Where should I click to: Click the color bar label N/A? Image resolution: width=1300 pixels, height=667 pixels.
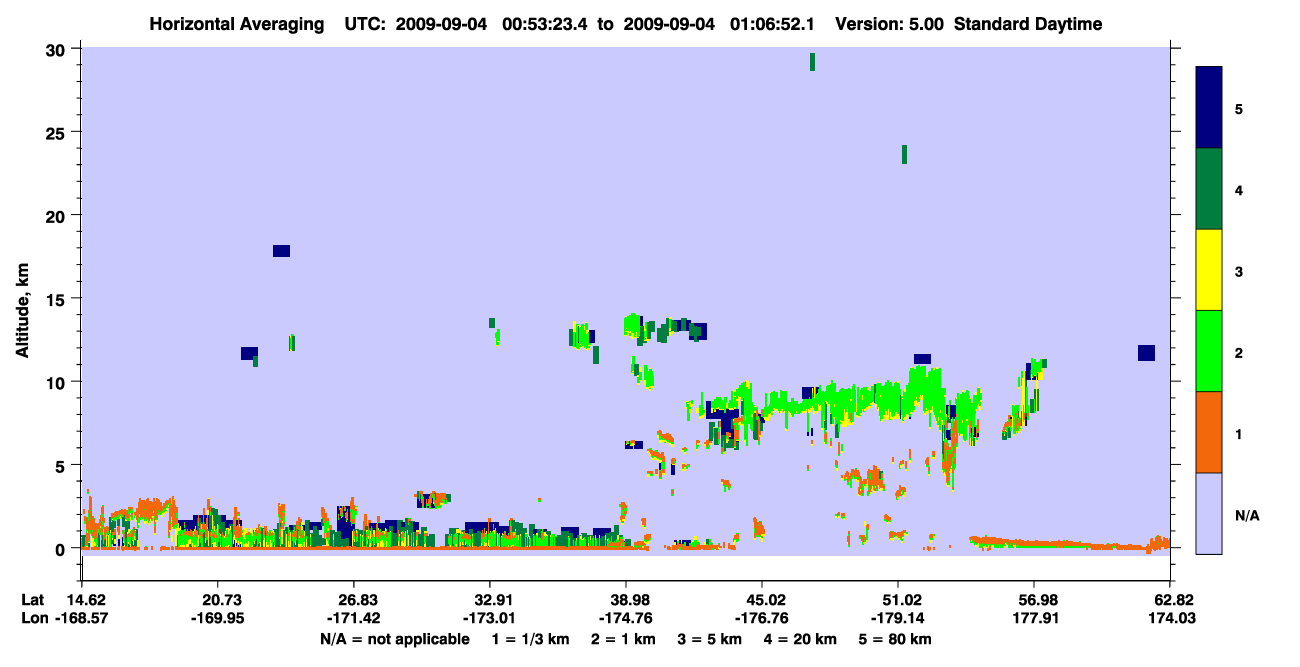[x=1246, y=515]
